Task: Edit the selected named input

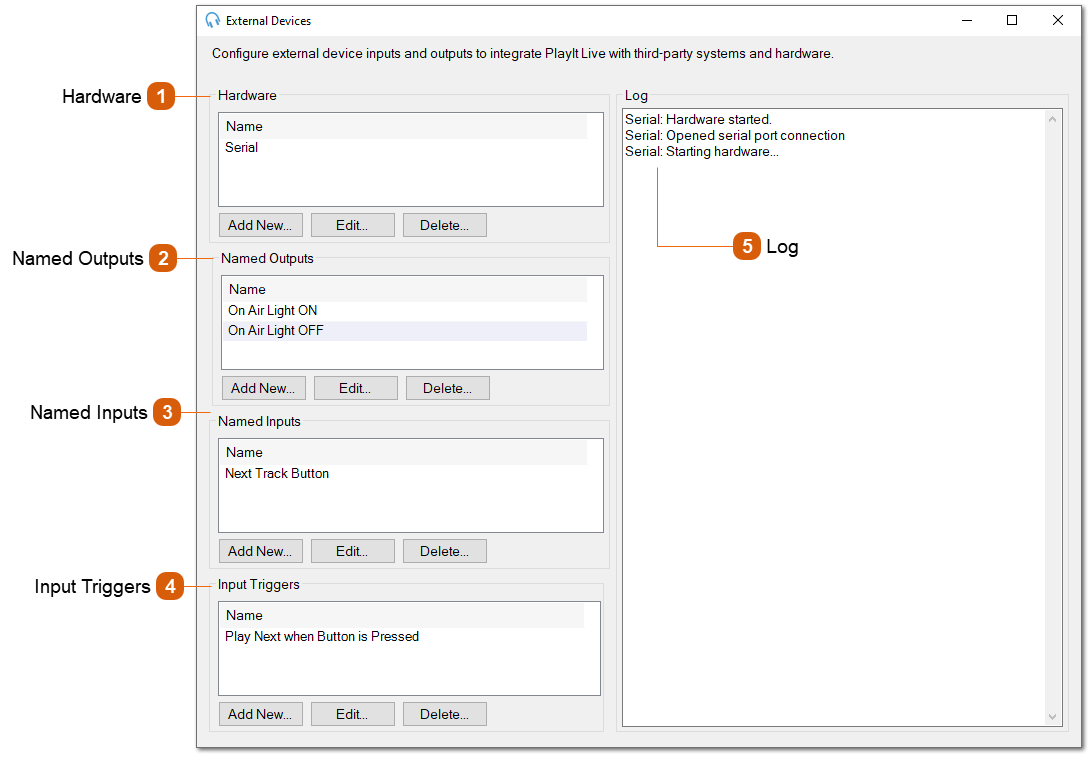Action: click(352, 551)
